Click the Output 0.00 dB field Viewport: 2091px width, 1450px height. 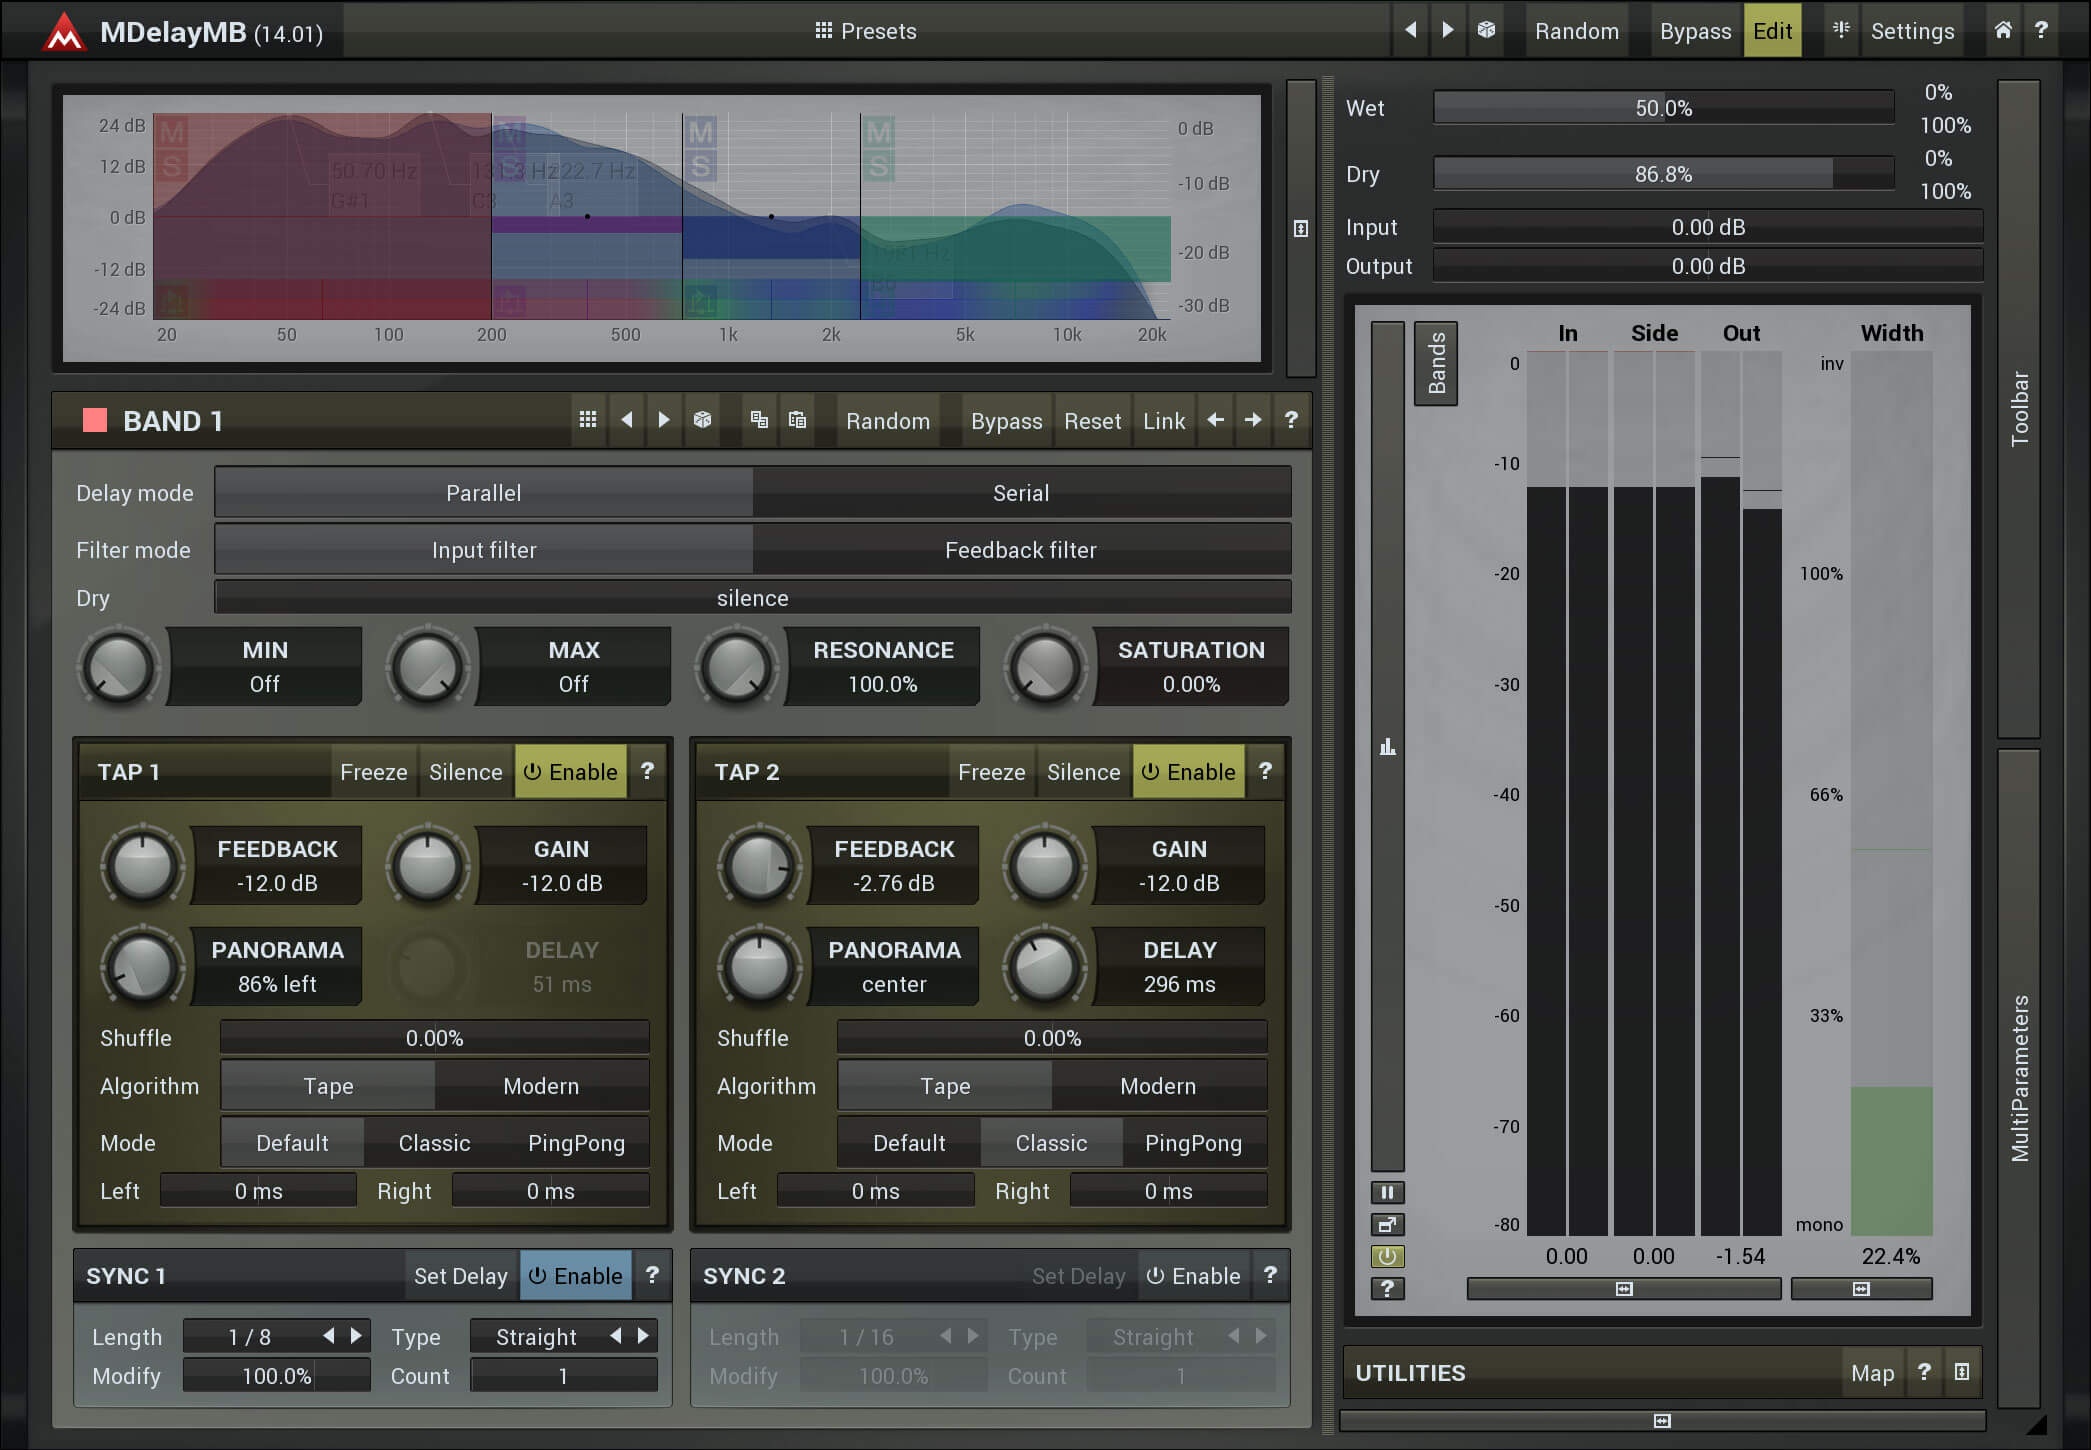[x=1708, y=266]
